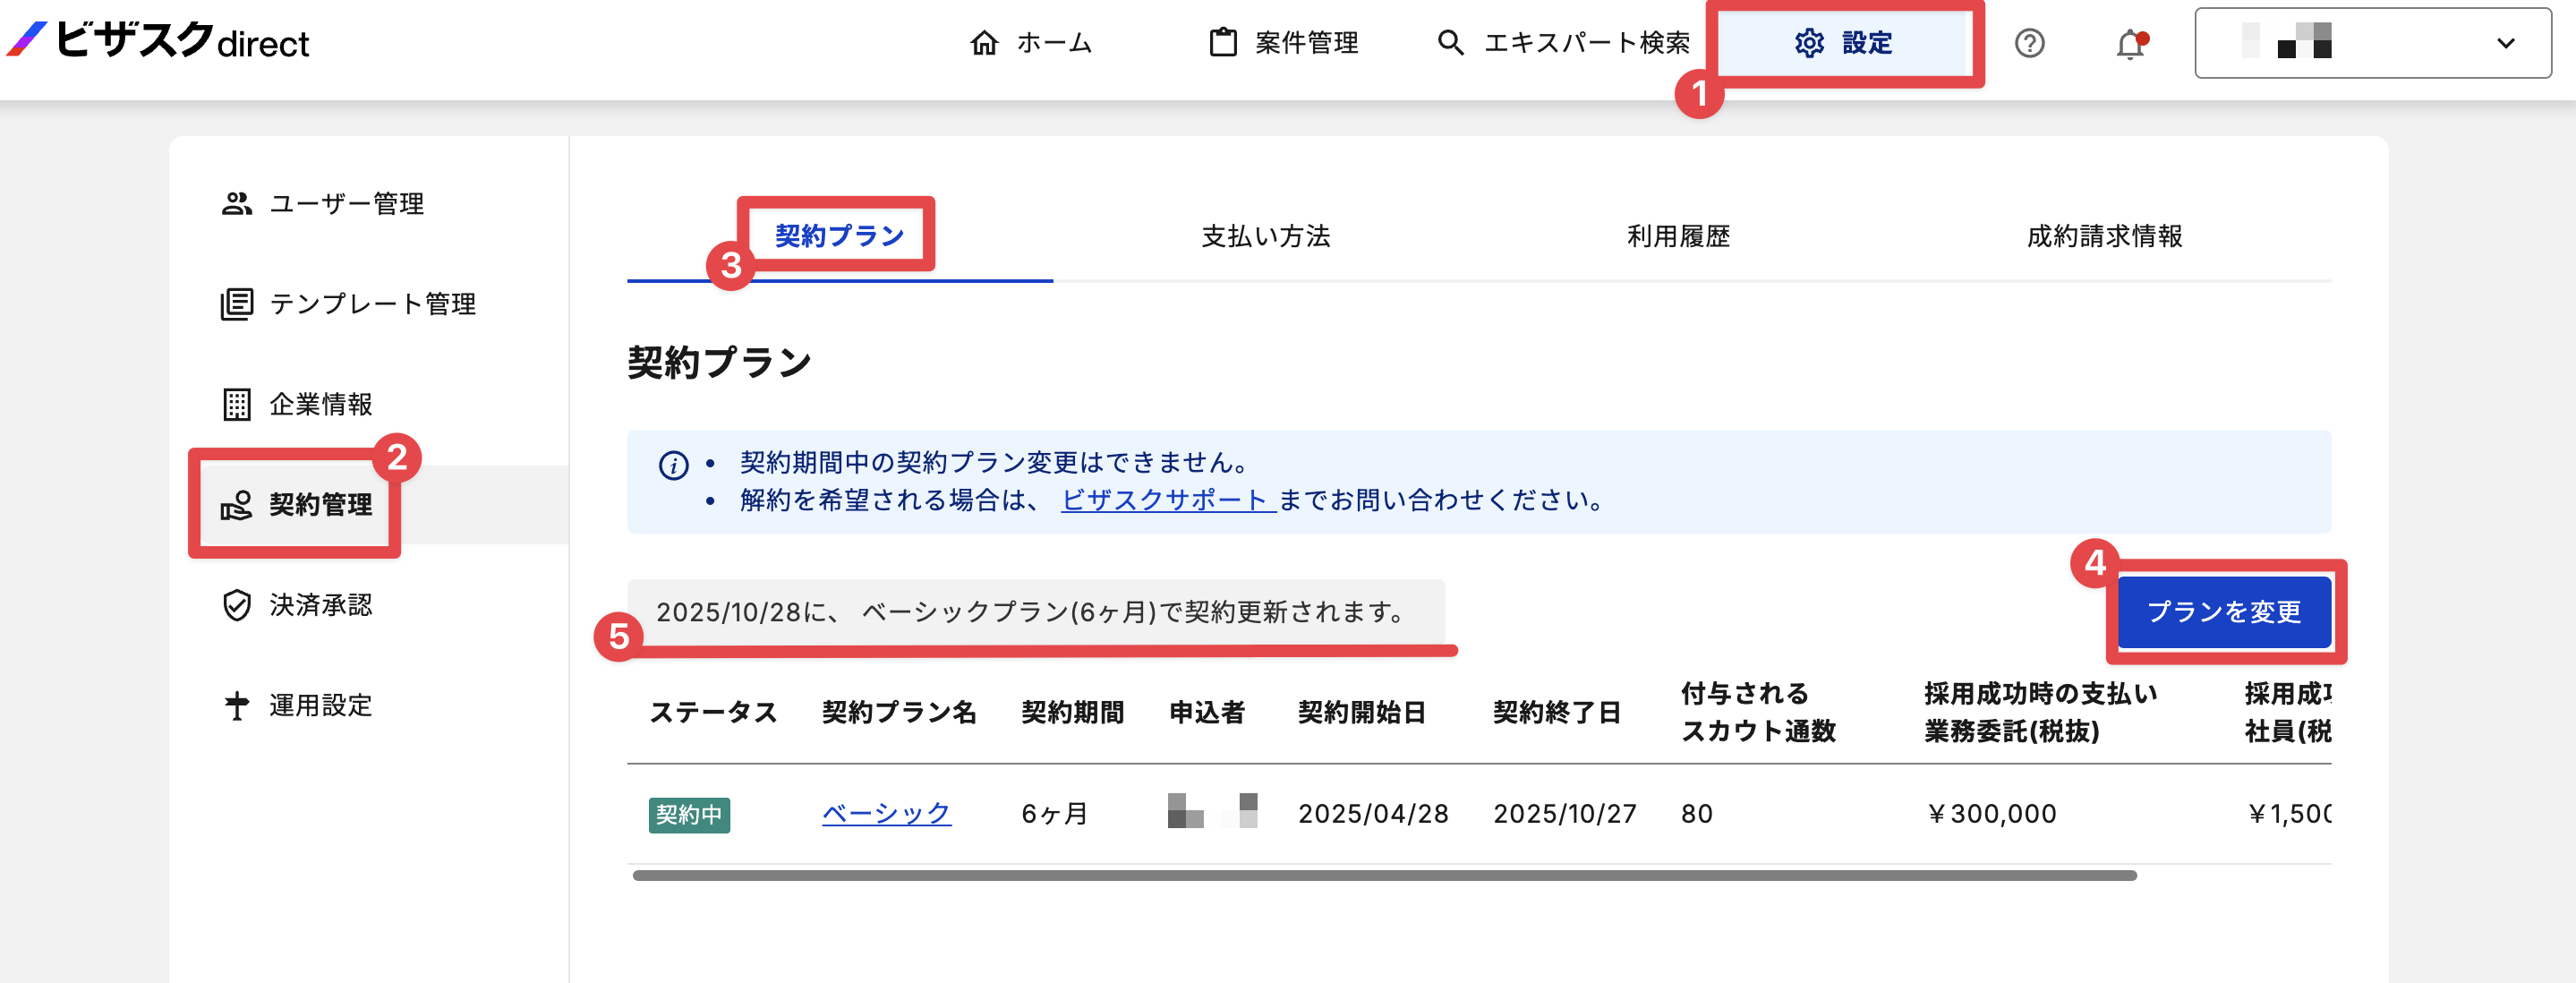Click the 付与されるスカウト通数 column header
This screenshot has width=2576, height=983.
click(x=1759, y=712)
